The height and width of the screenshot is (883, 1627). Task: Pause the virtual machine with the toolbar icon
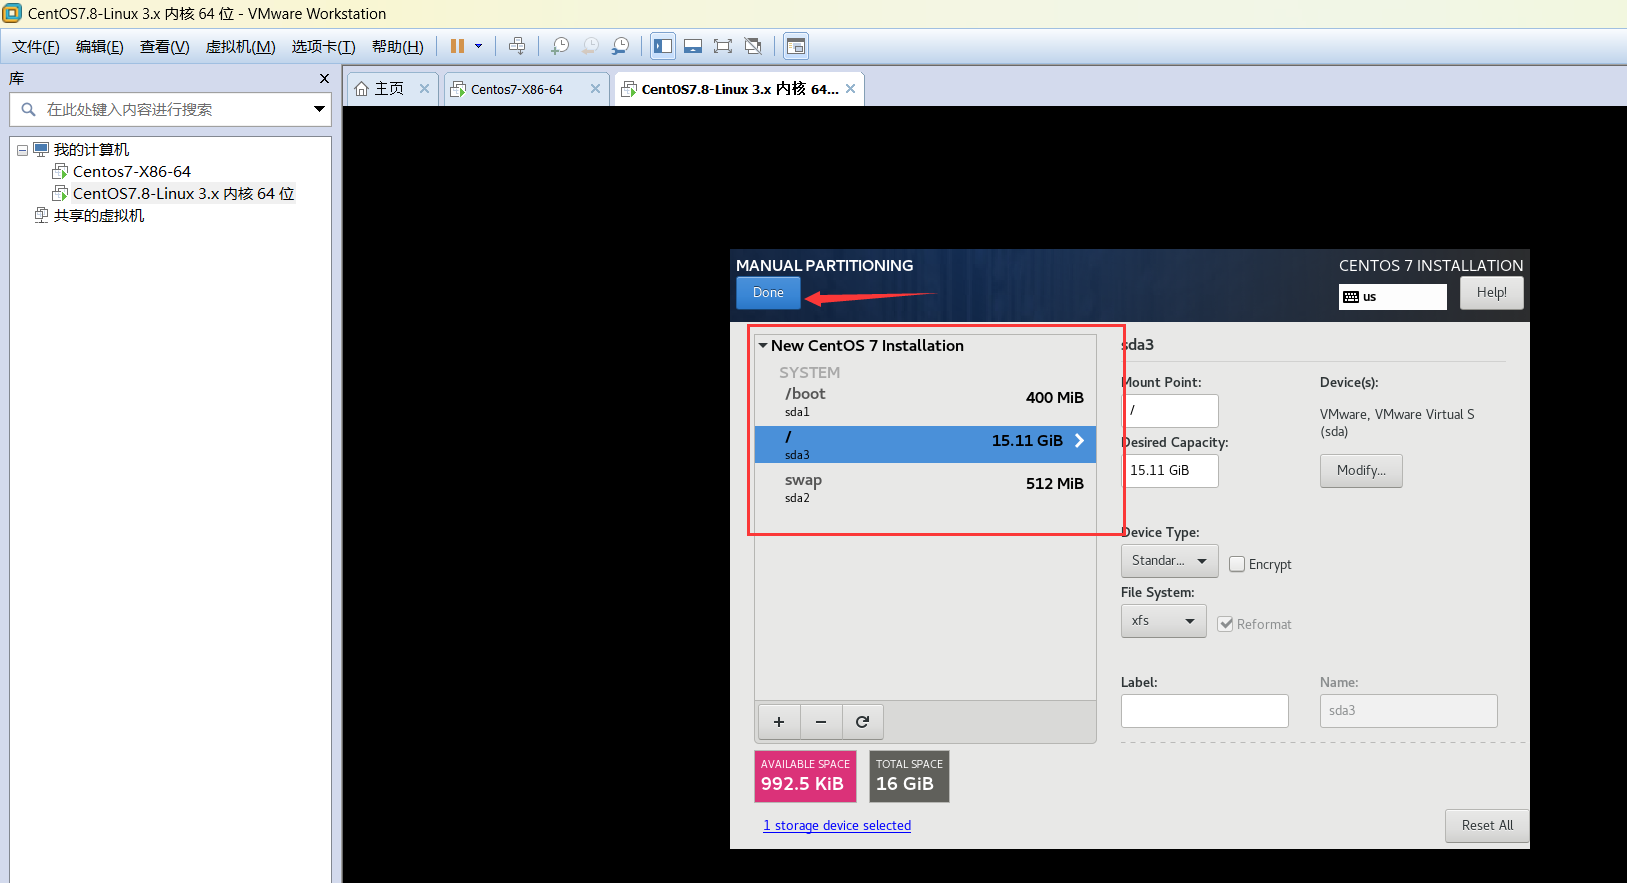pos(457,46)
